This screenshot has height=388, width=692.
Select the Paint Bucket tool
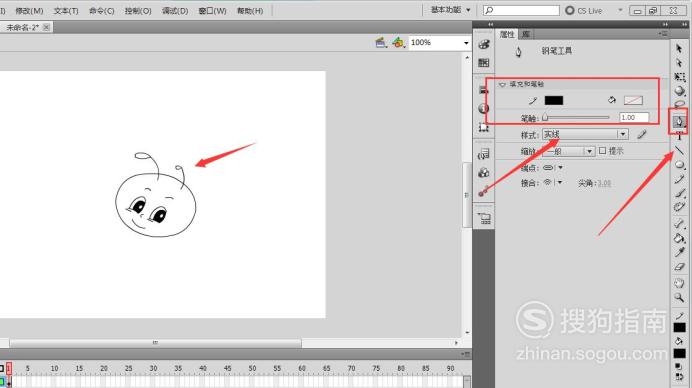pos(679,238)
